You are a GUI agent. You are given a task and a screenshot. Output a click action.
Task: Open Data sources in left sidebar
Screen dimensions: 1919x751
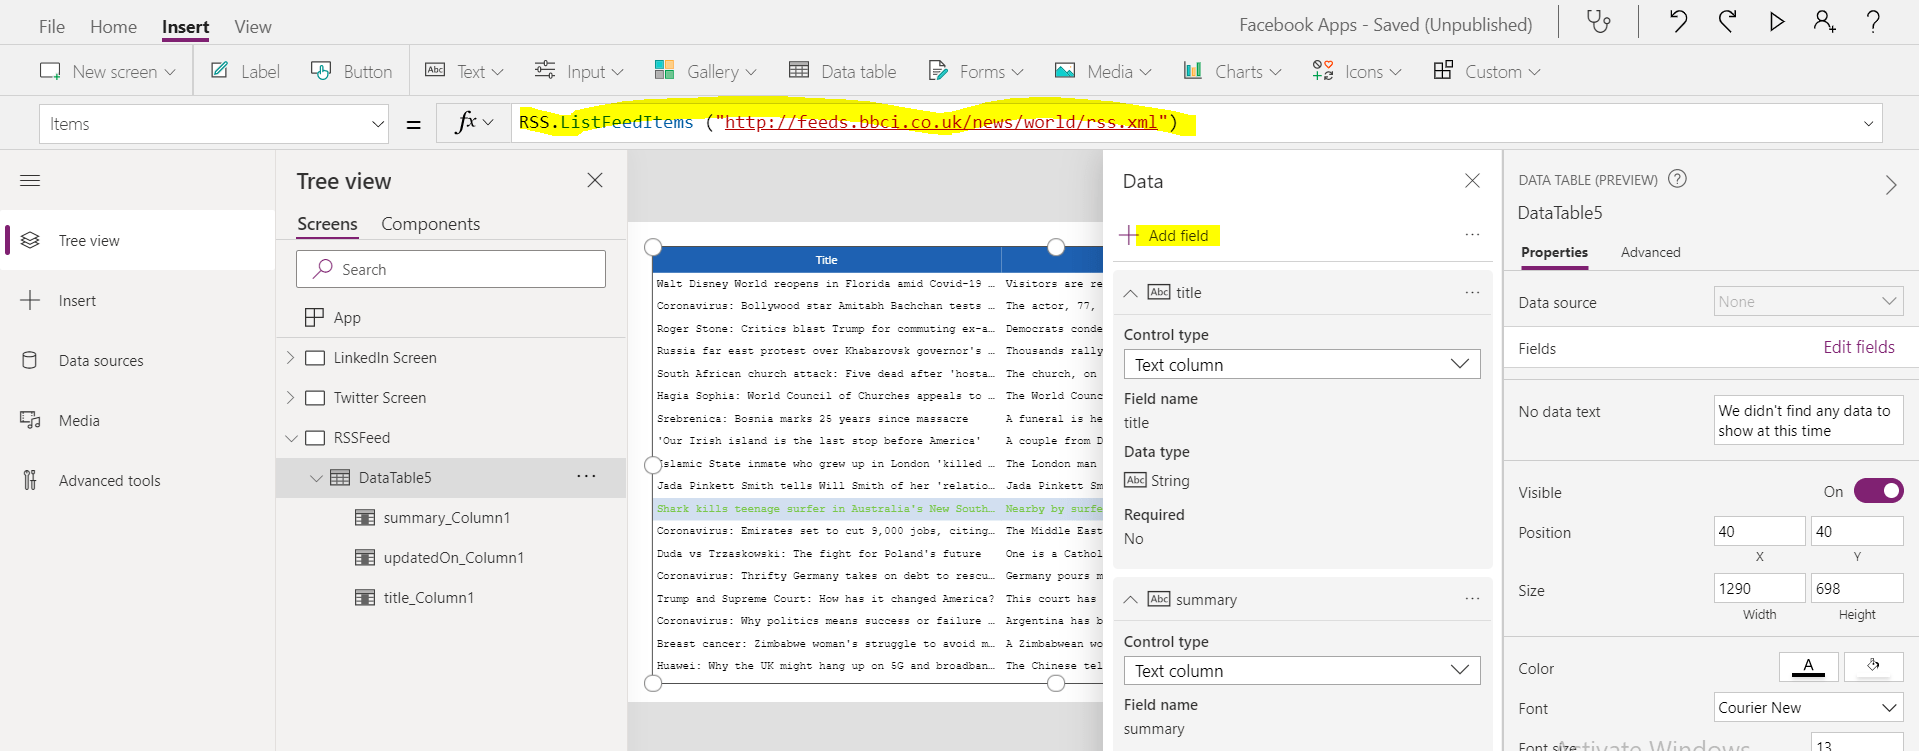[x=138, y=360]
